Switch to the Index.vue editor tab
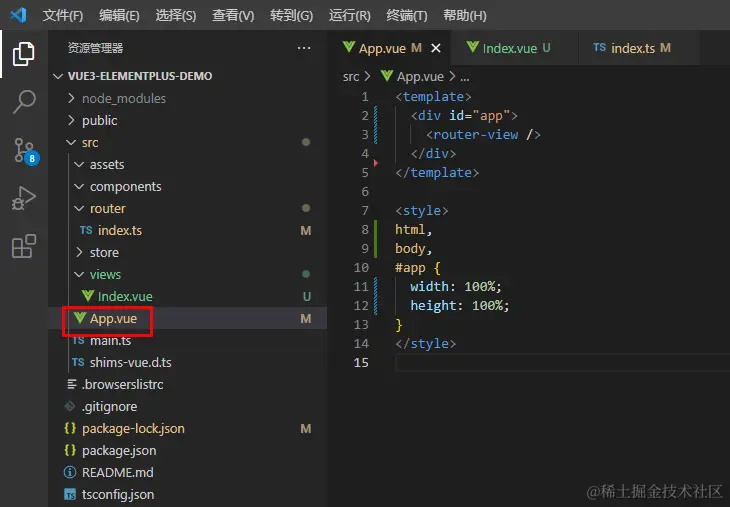 pos(514,48)
